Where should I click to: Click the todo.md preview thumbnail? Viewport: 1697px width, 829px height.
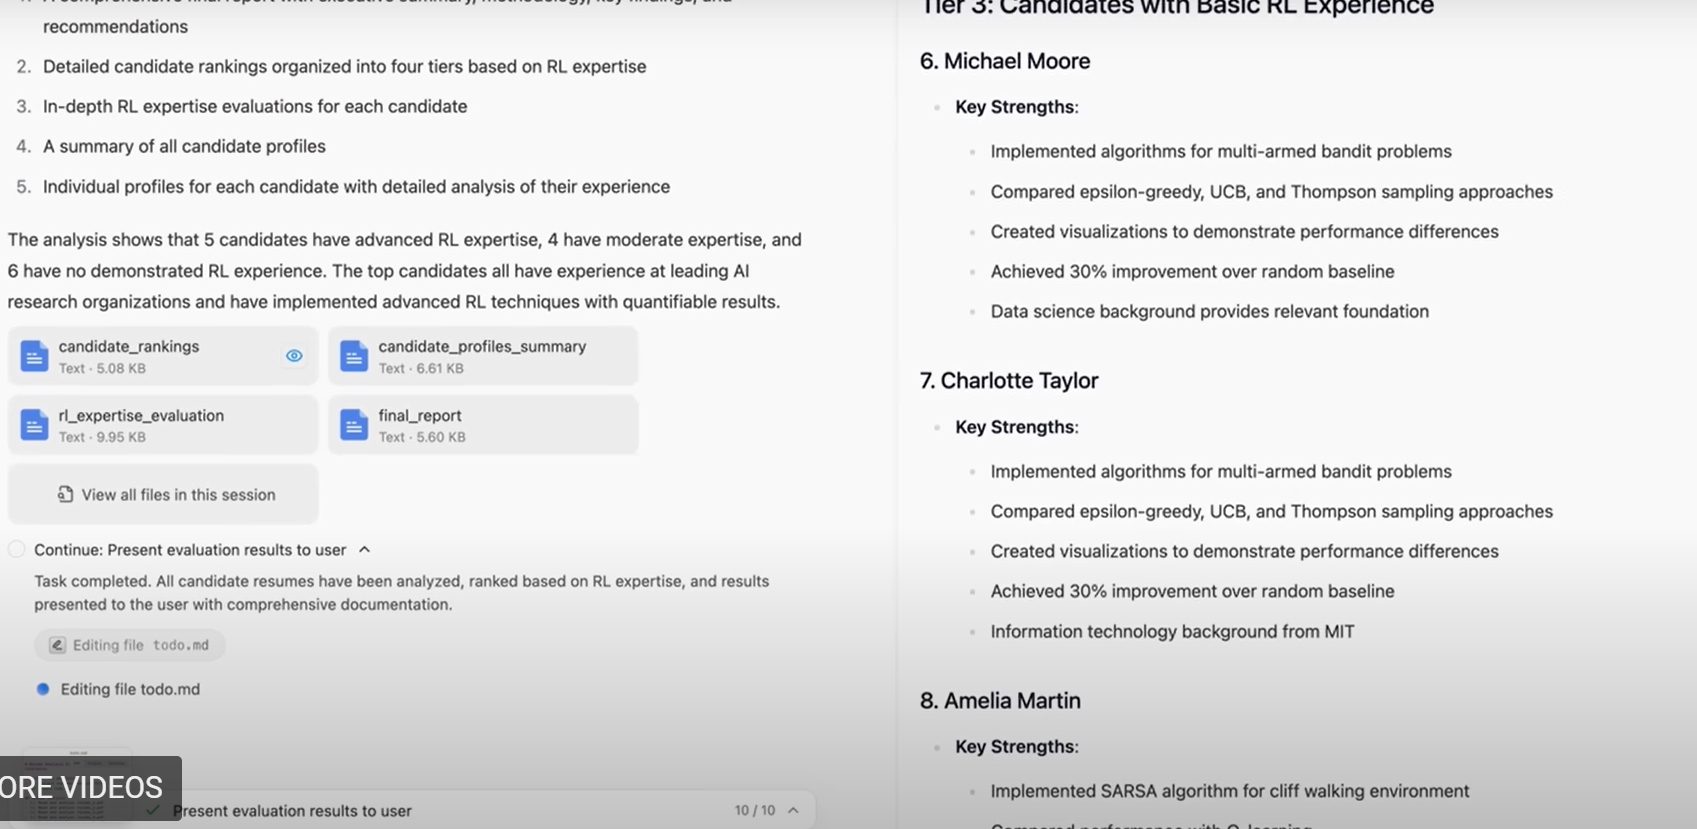point(78,753)
